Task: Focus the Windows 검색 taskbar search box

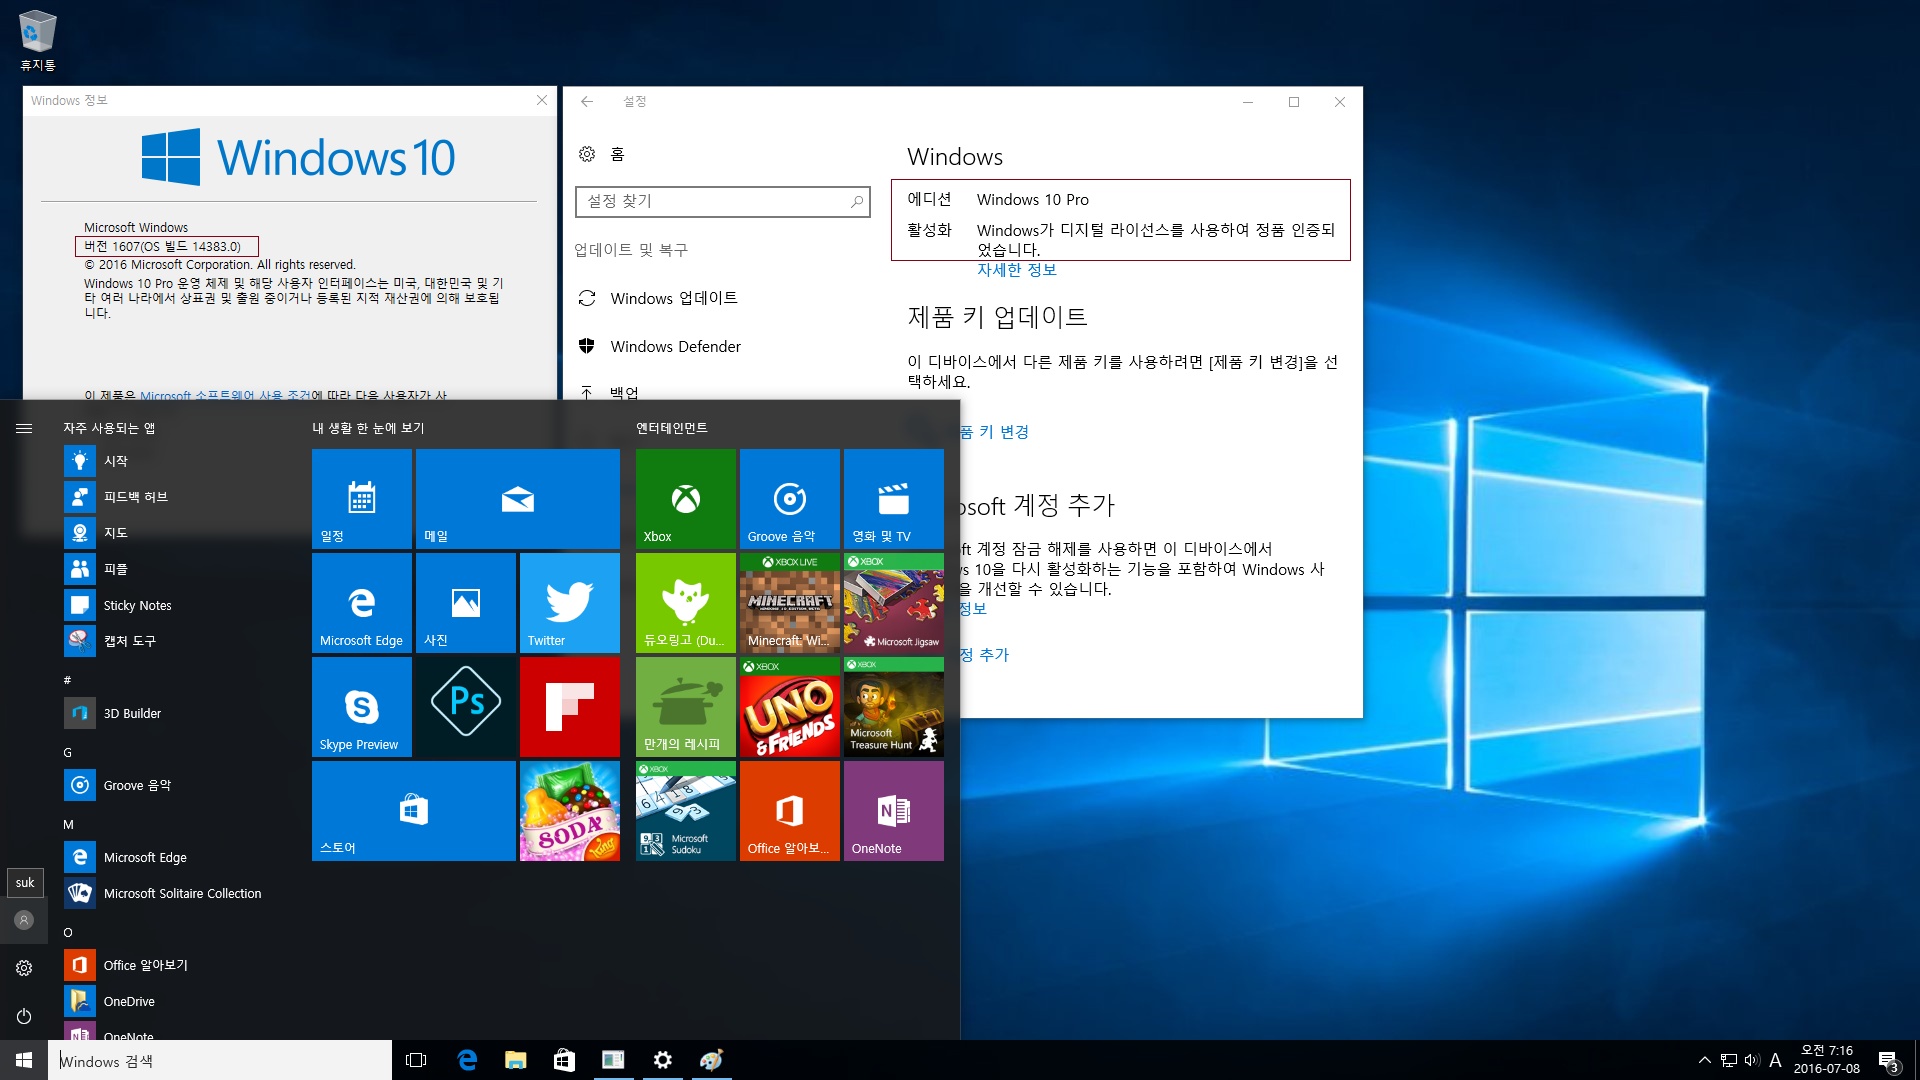Action: [220, 1060]
